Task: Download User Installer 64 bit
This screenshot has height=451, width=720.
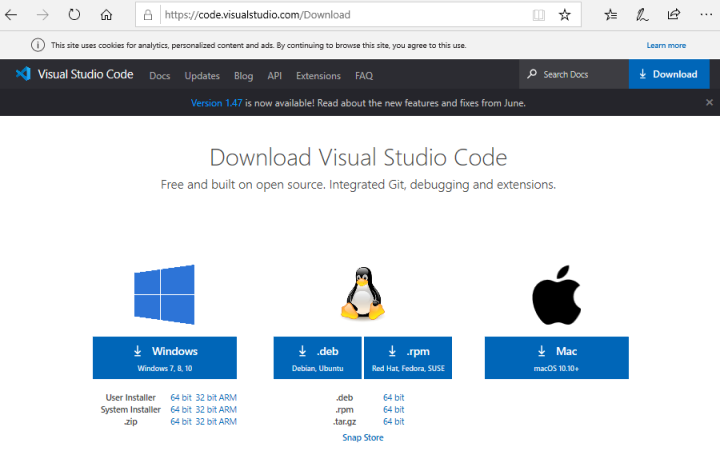Action: (181, 397)
